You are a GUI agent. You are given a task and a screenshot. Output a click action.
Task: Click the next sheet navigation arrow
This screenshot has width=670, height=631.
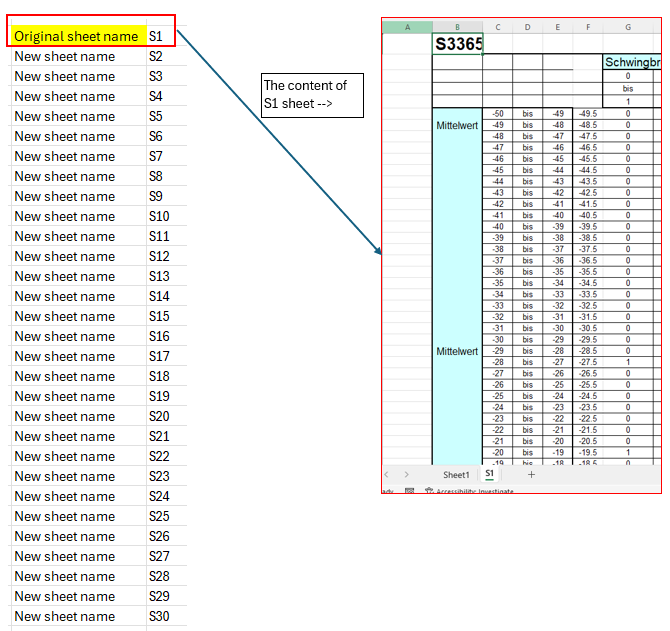(406, 475)
